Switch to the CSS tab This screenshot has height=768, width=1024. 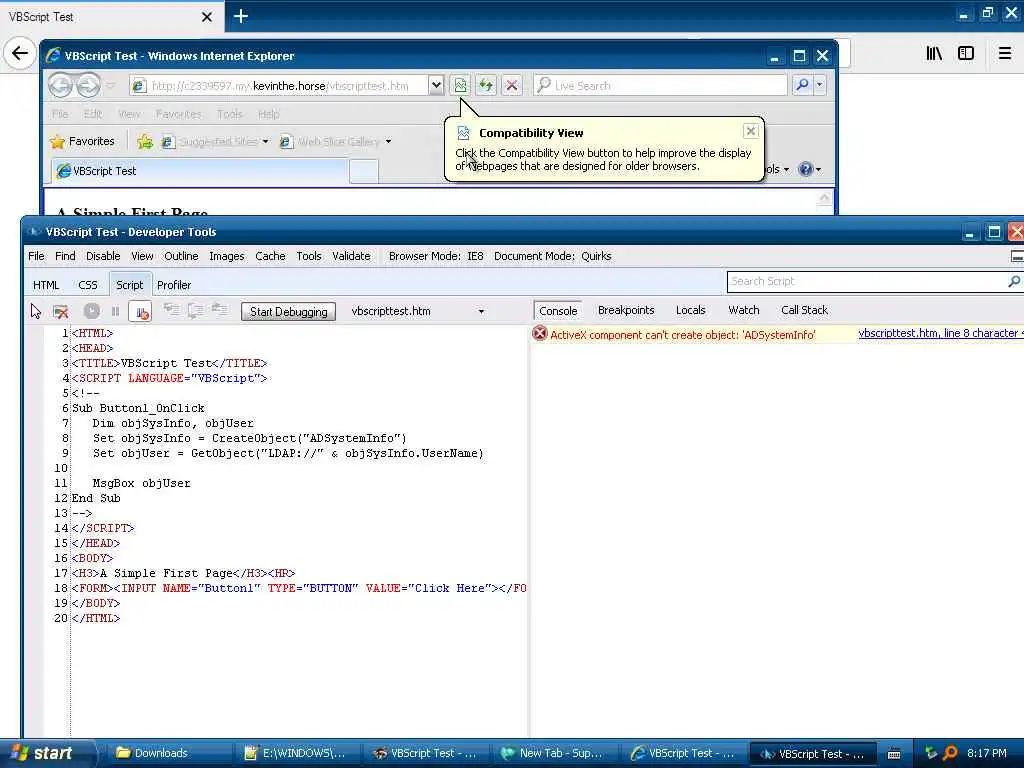(x=88, y=285)
